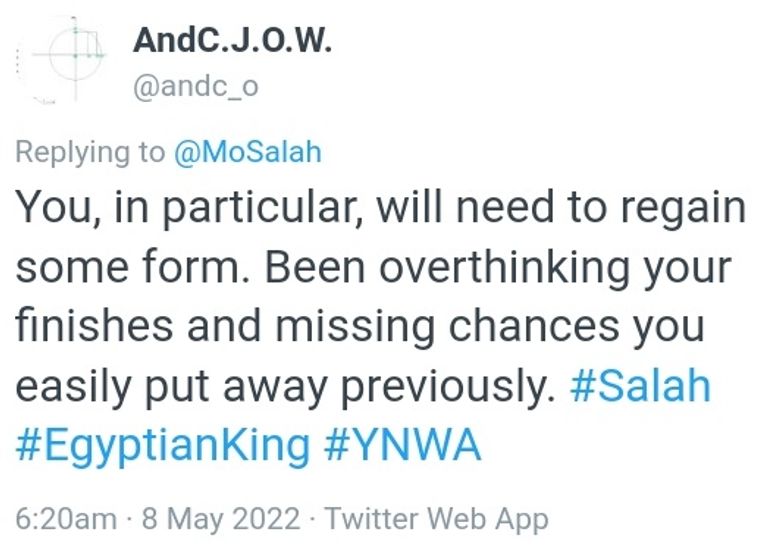
Task: Click the 8 May 2022 date
Action: [x=220, y=519]
